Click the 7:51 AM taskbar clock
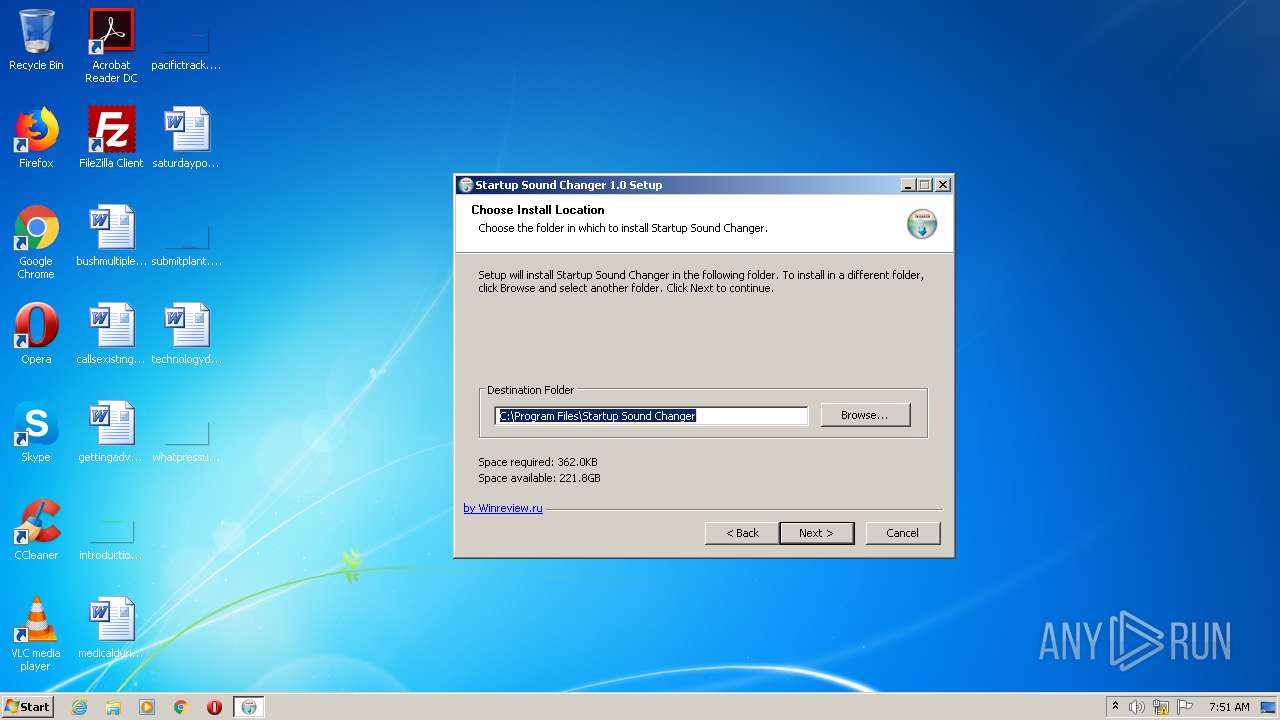The width and height of the screenshot is (1280, 720). click(1229, 707)
